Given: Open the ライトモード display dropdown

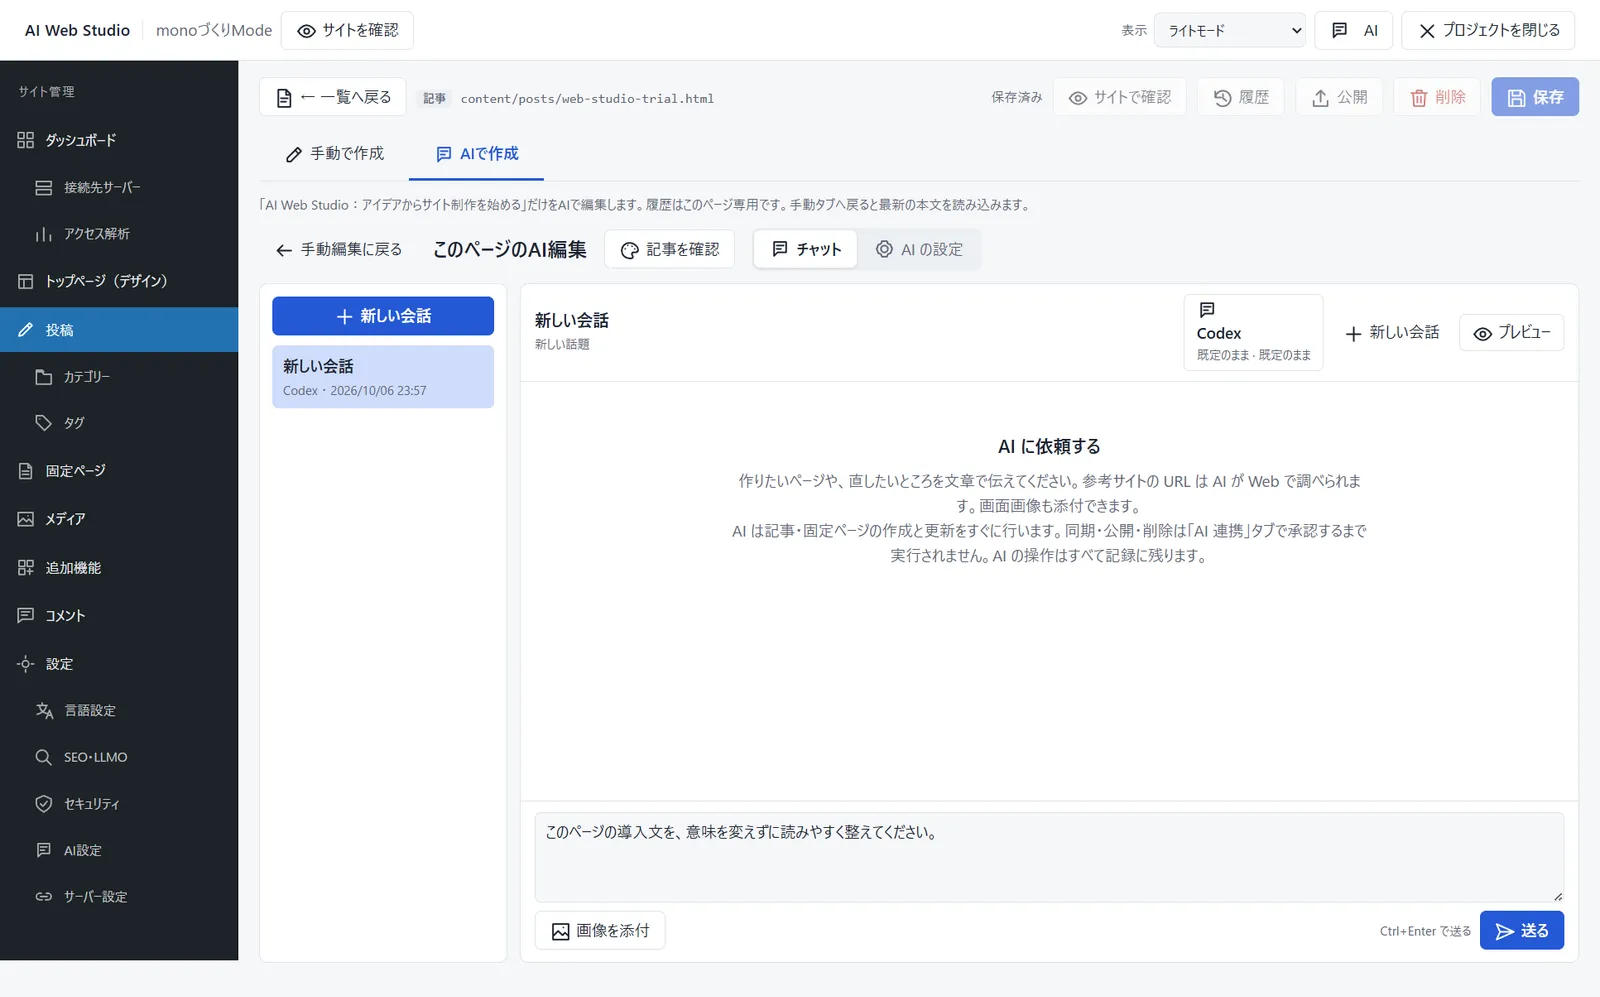Looking at the screenshot, I should (1230, 30).
